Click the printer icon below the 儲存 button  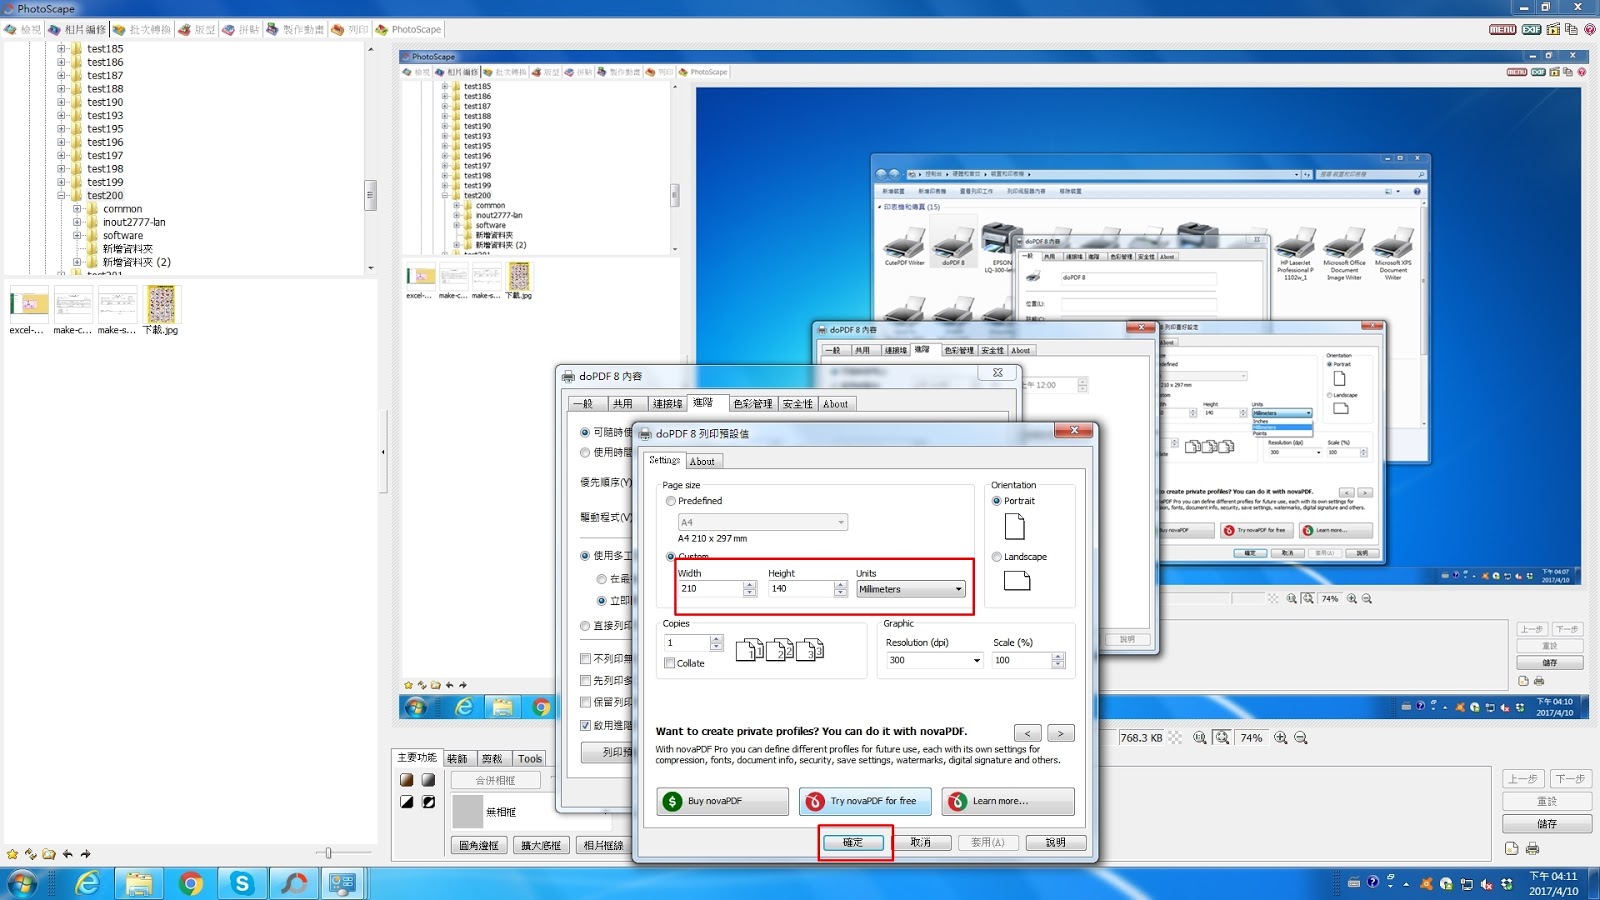click(1532, 849)
